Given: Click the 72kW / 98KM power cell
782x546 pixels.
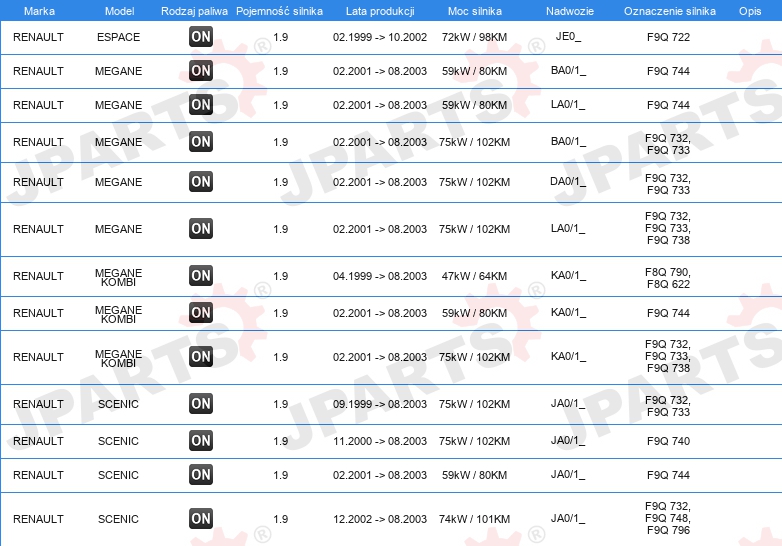Looking at the screenshot, I should click(x=474, y=37).
